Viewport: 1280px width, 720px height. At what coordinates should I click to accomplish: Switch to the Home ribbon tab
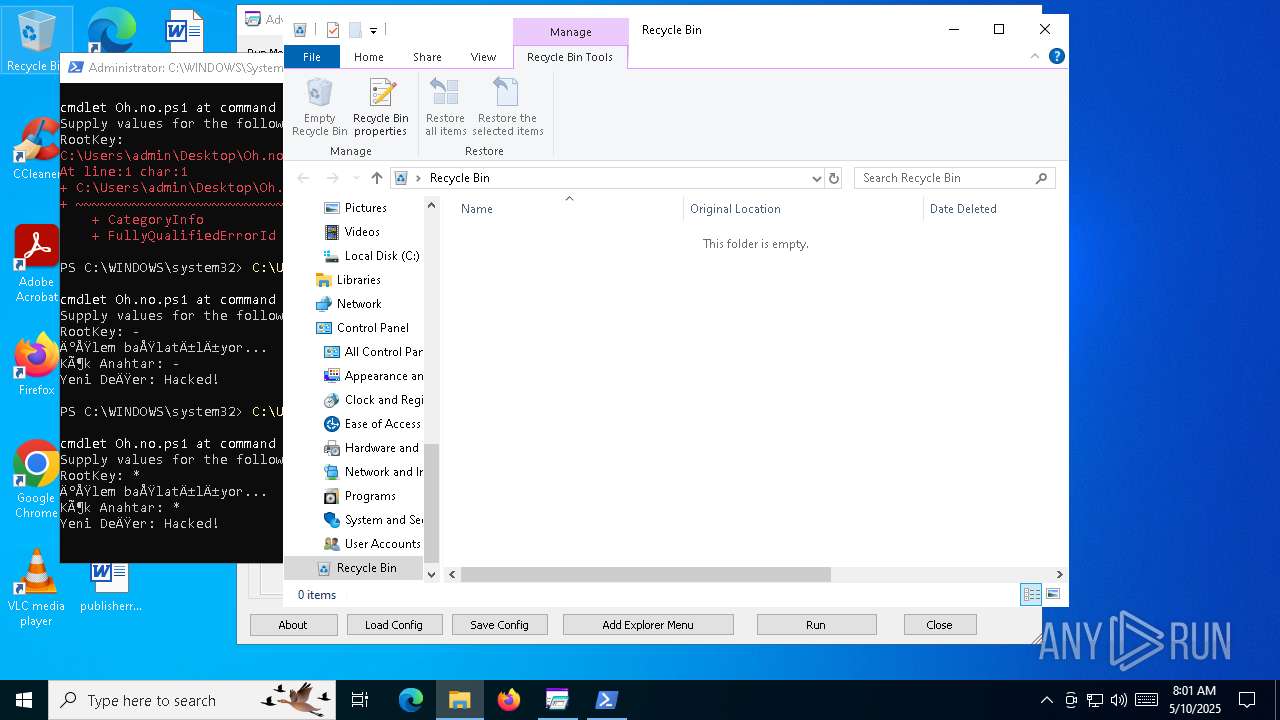click(x=368, y=57)
